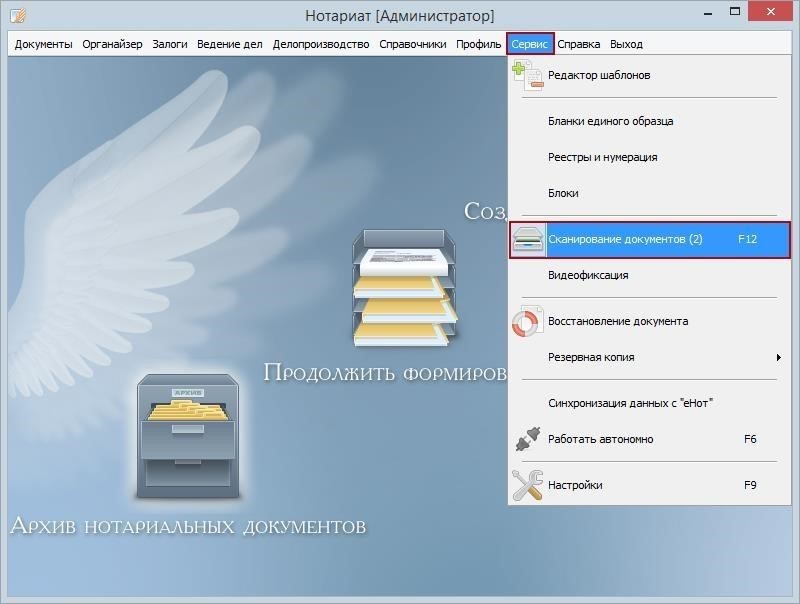Click the partially visible Создать link
The image size is (800, 604).
(x=485, y=211)
